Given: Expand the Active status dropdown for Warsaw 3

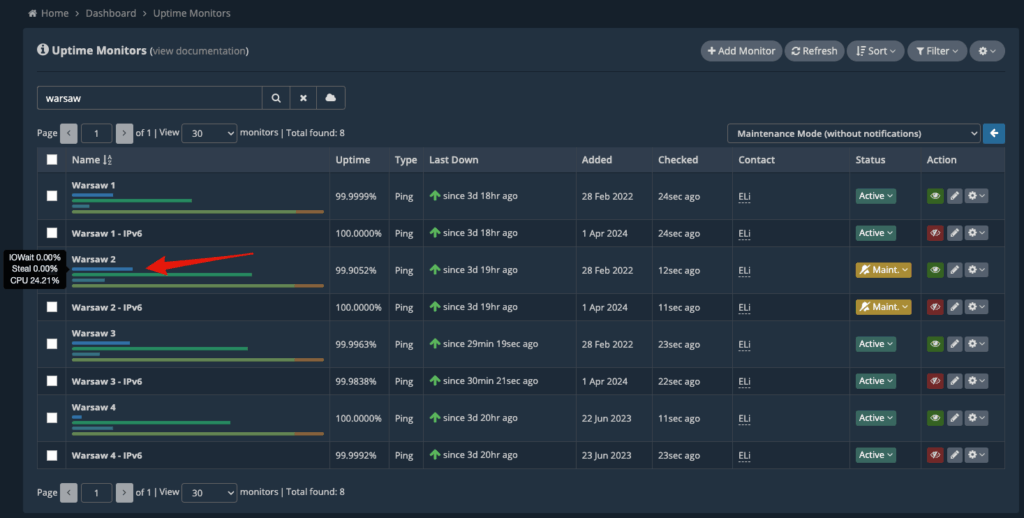Looking at the screenshot, I should coord(876,344).
